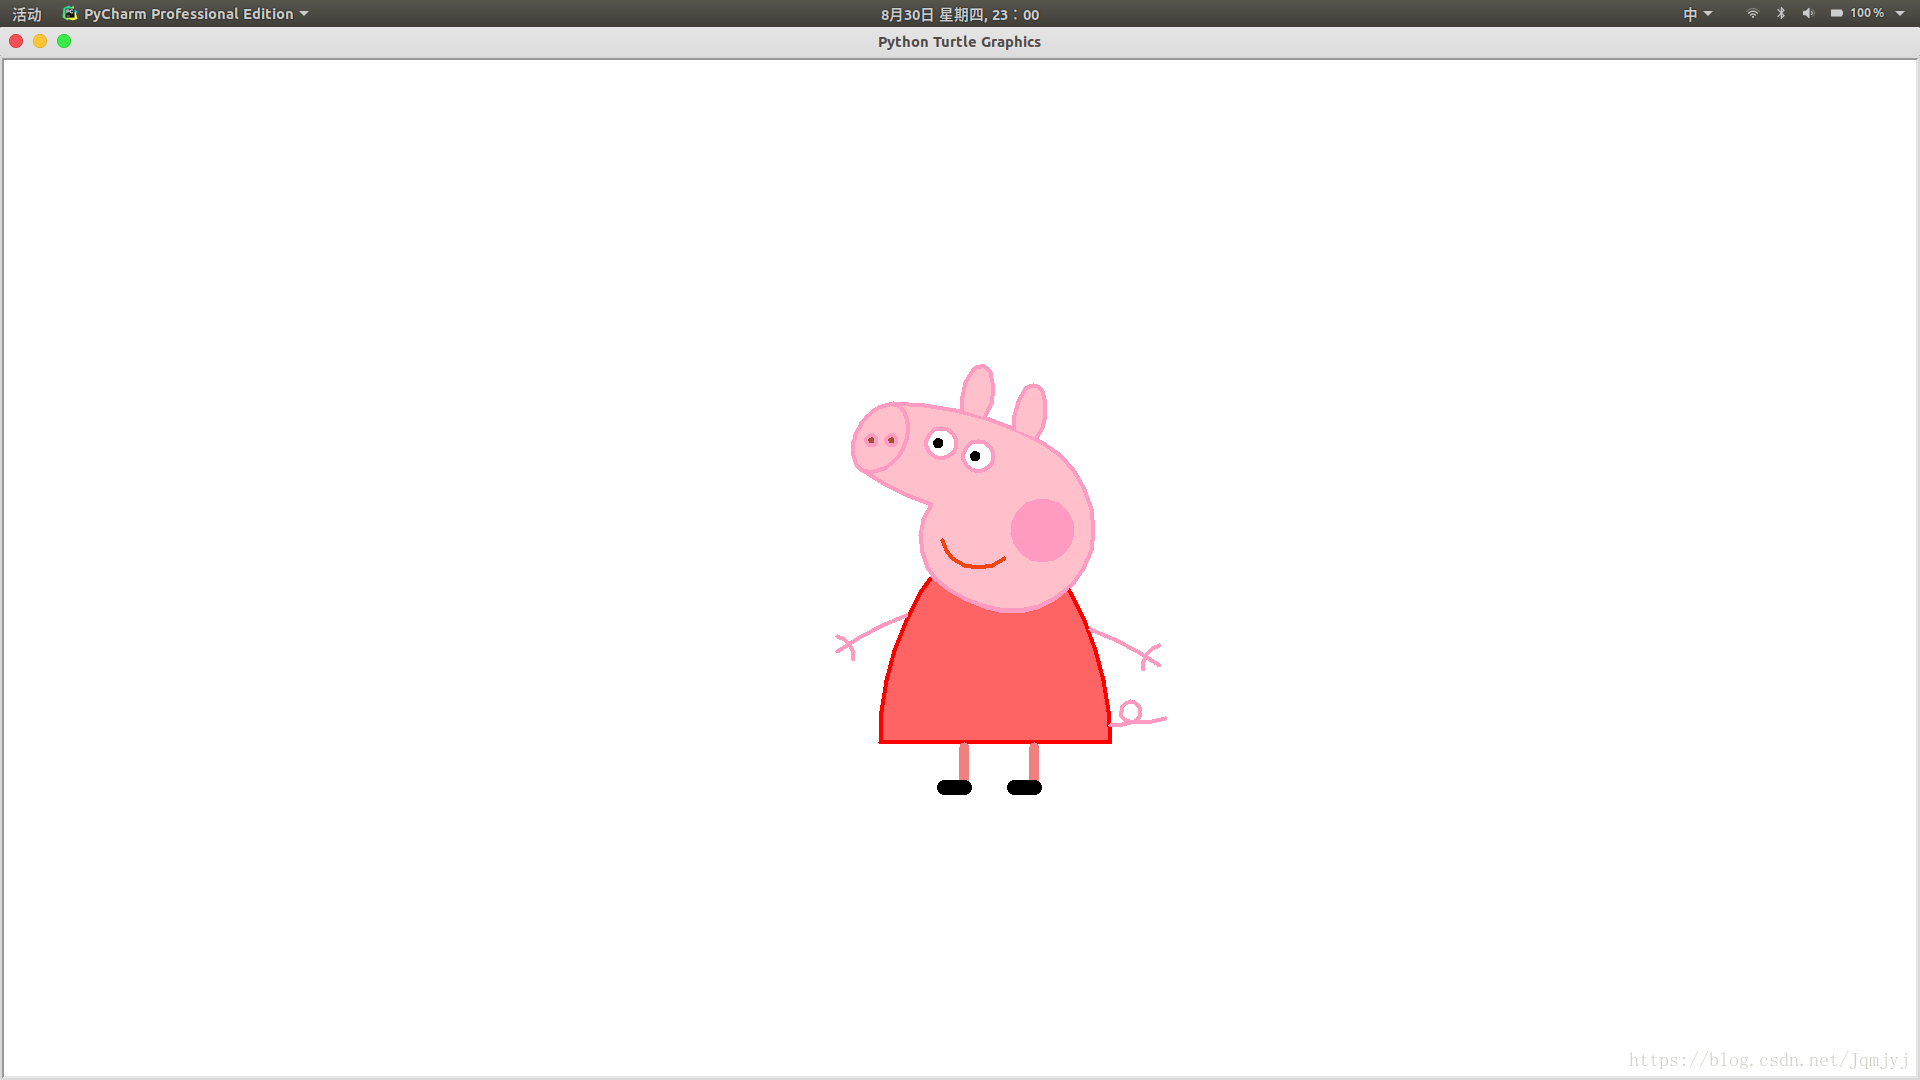This screenshot has height=1080, width=1920.
Task: Click the Bluetooth status icon
Action: pos(1781,14)
